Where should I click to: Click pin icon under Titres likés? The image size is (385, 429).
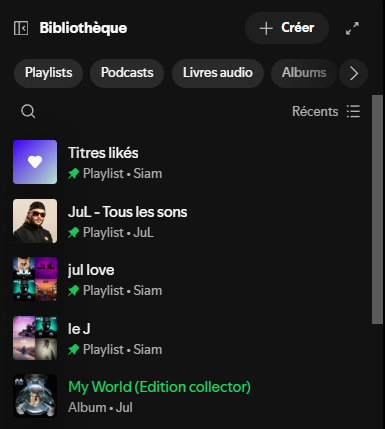73,174
